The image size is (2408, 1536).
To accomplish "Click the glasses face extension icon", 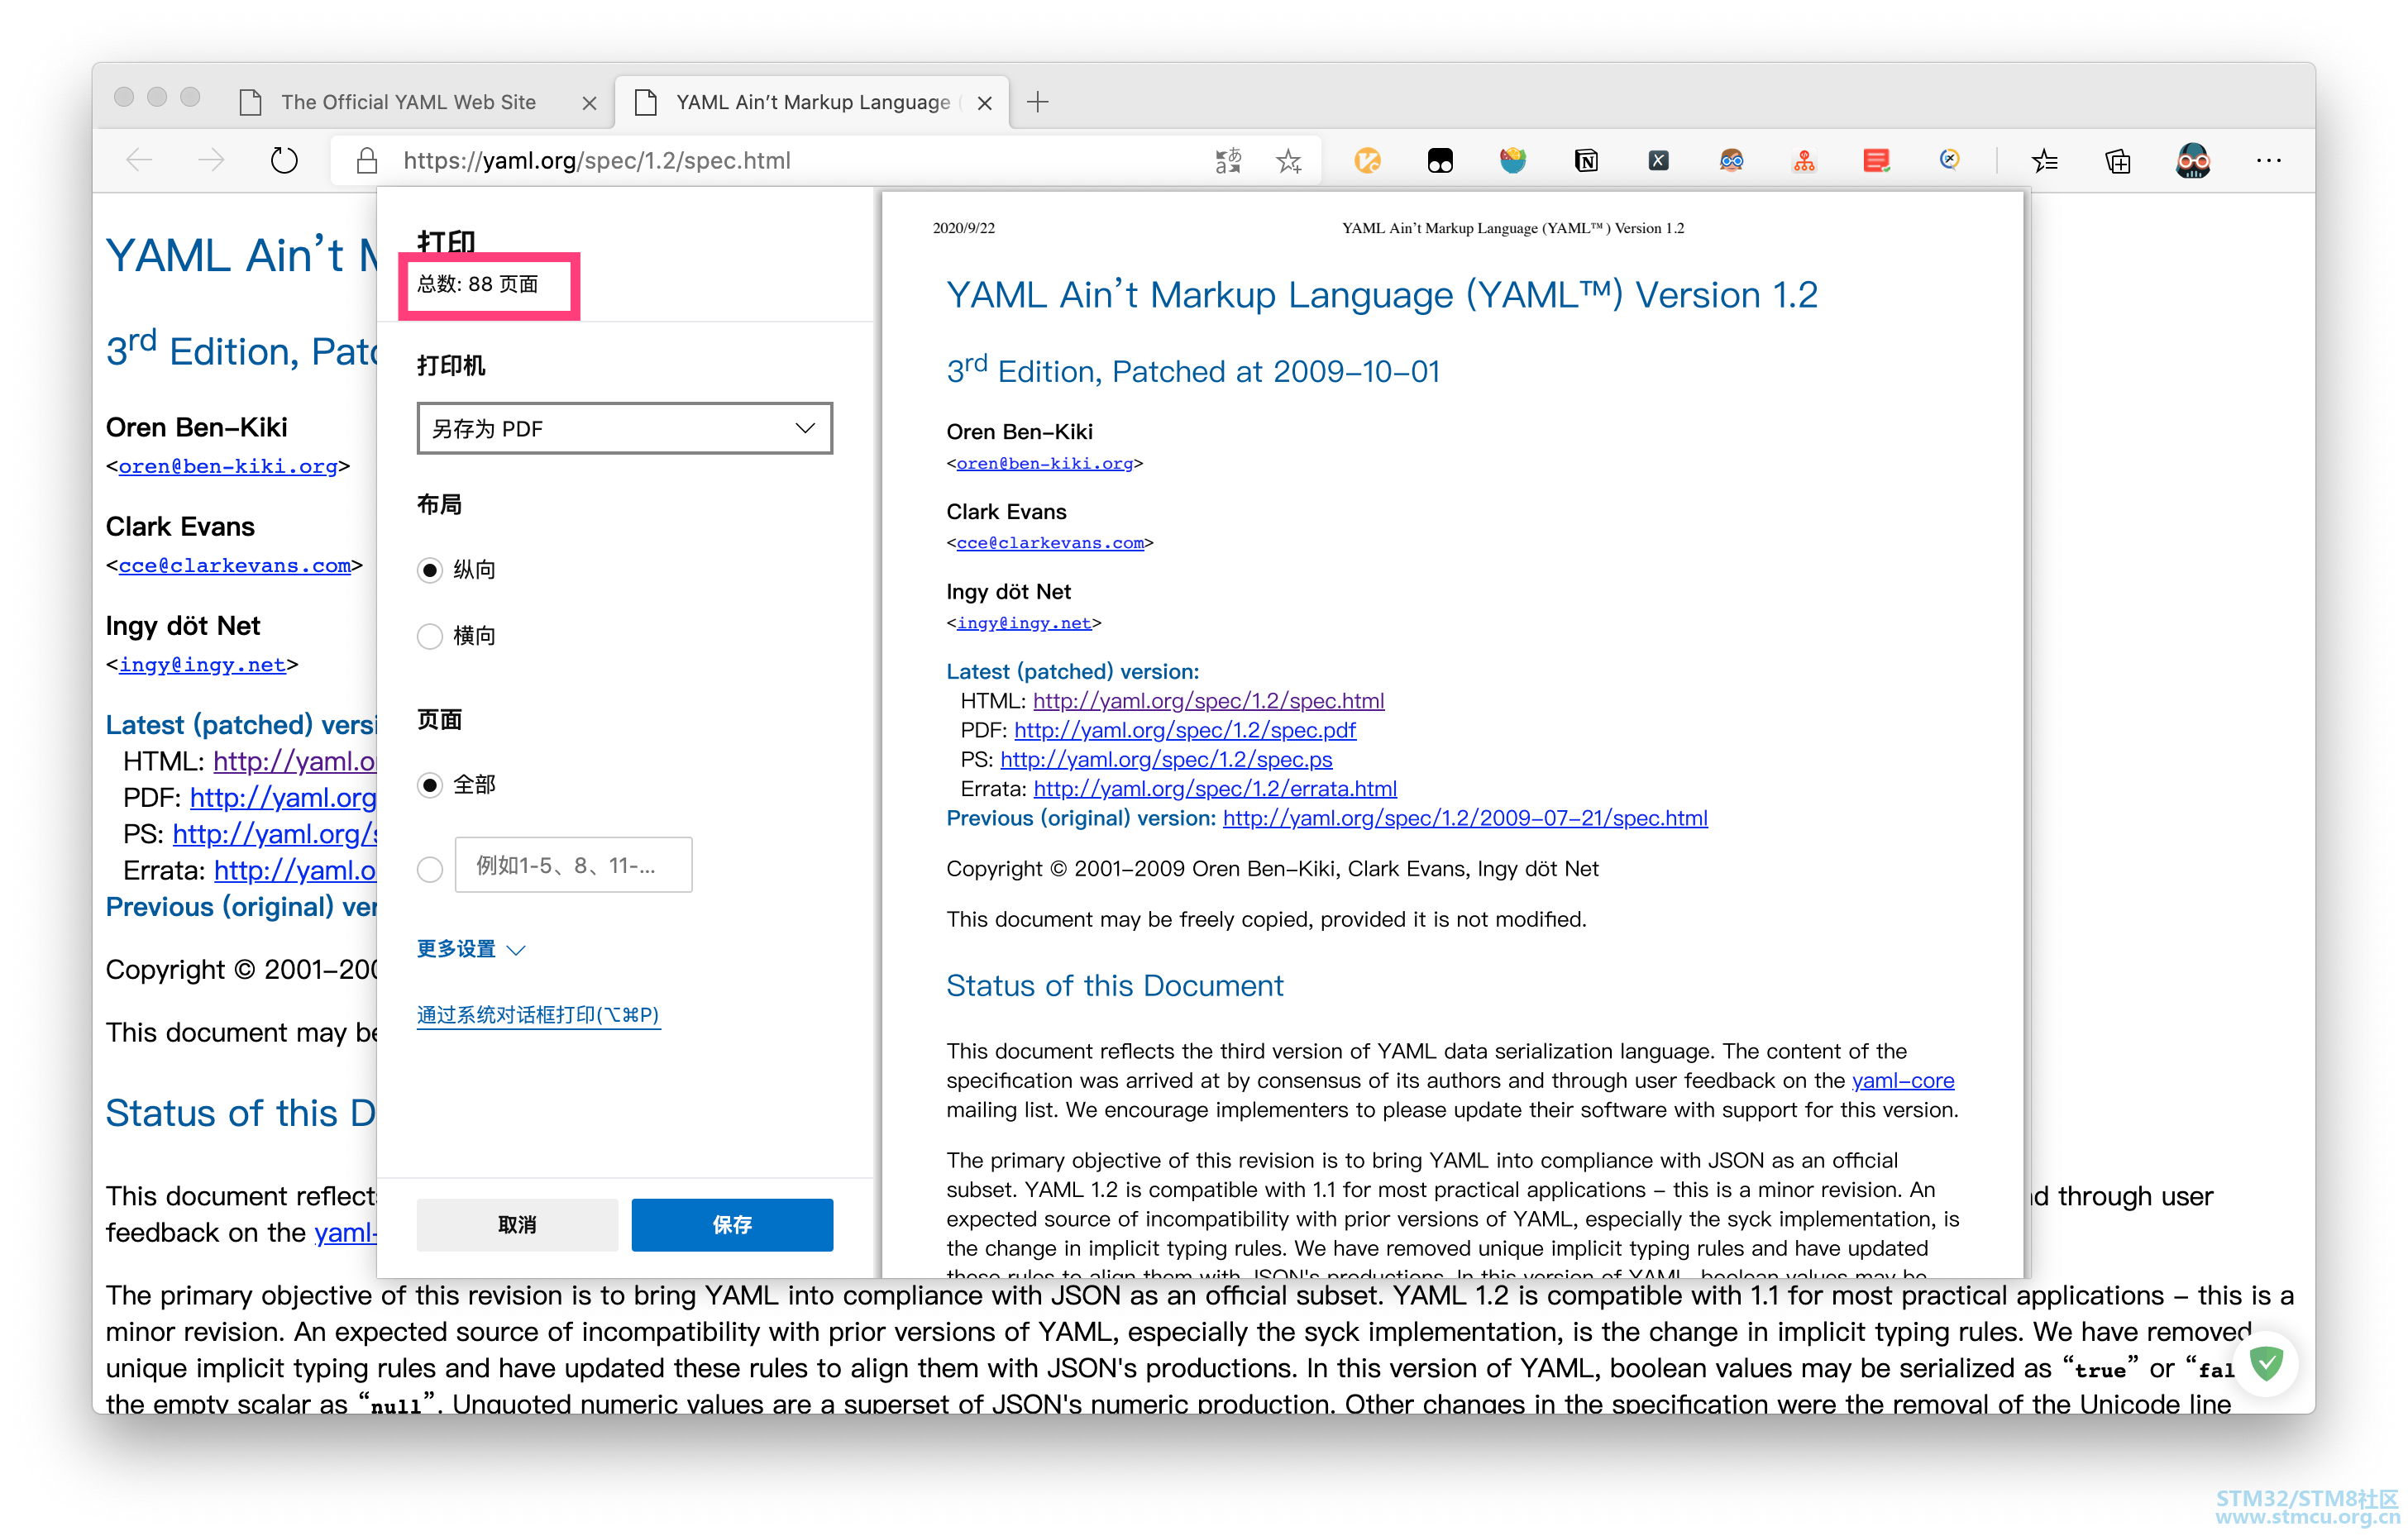I will pyautogui.click(x=1732, y=160).
